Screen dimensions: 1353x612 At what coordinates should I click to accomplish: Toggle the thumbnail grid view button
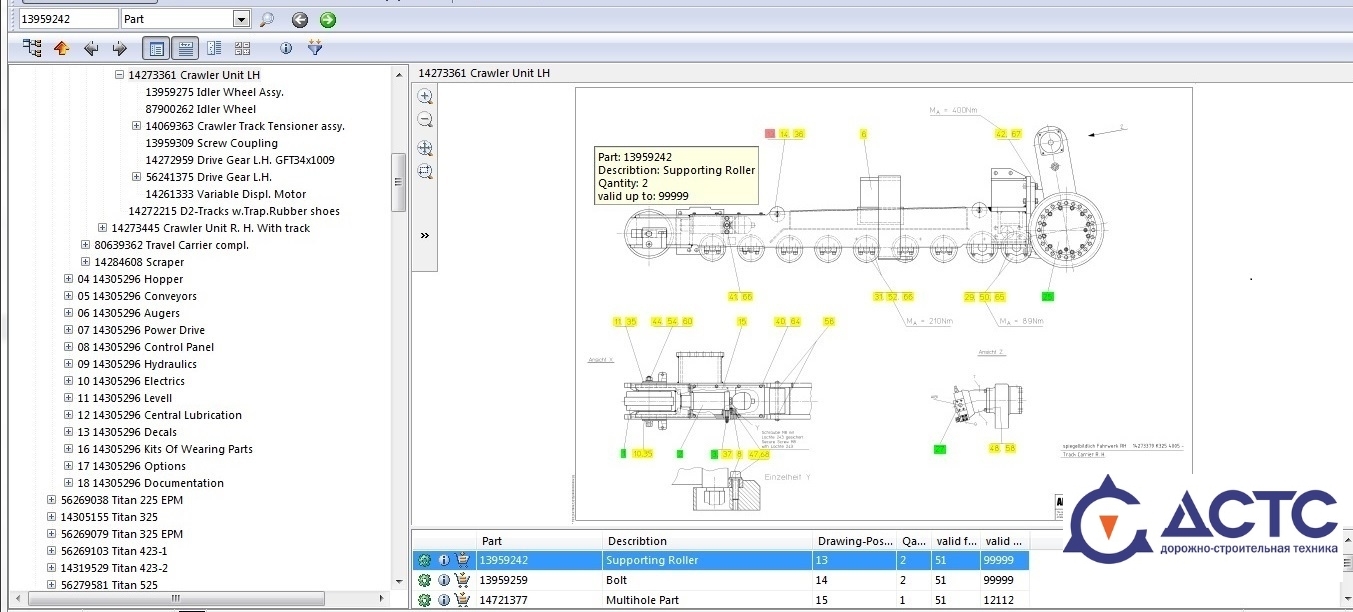pyautogui.click(x=242, y=48)
